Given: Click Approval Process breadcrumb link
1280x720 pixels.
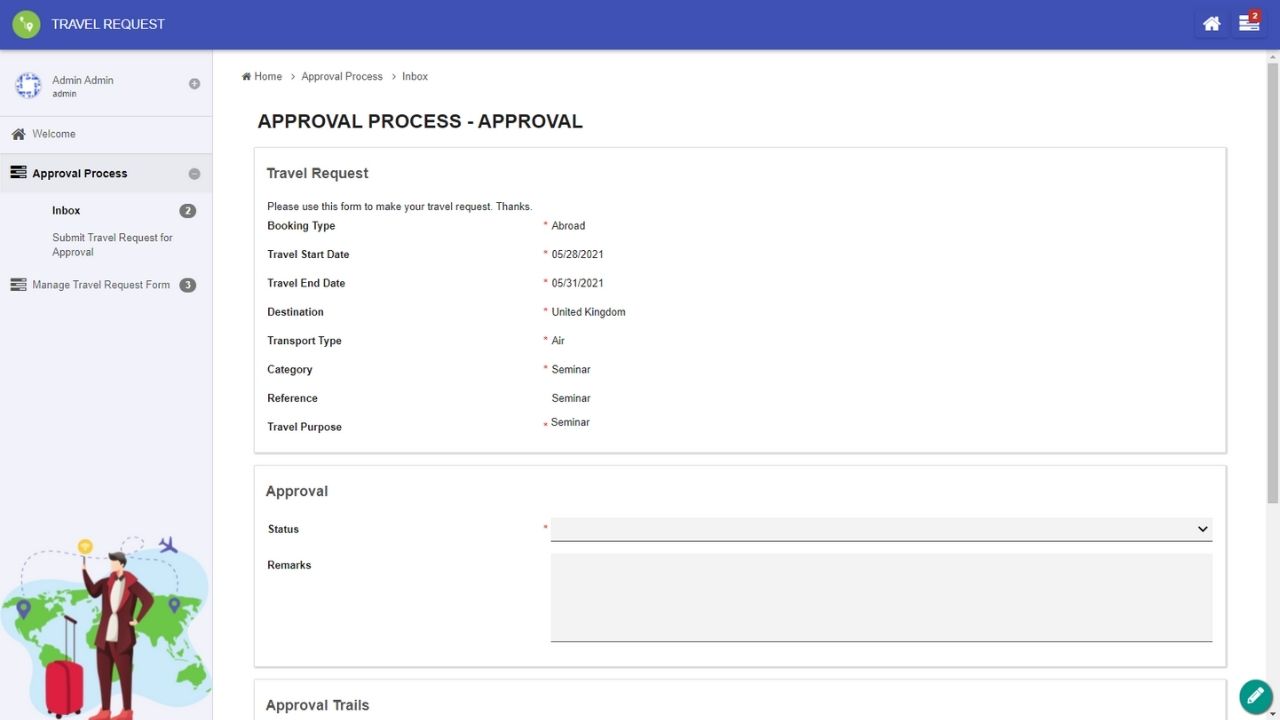Looking at the screenshot, I should 342,77.
